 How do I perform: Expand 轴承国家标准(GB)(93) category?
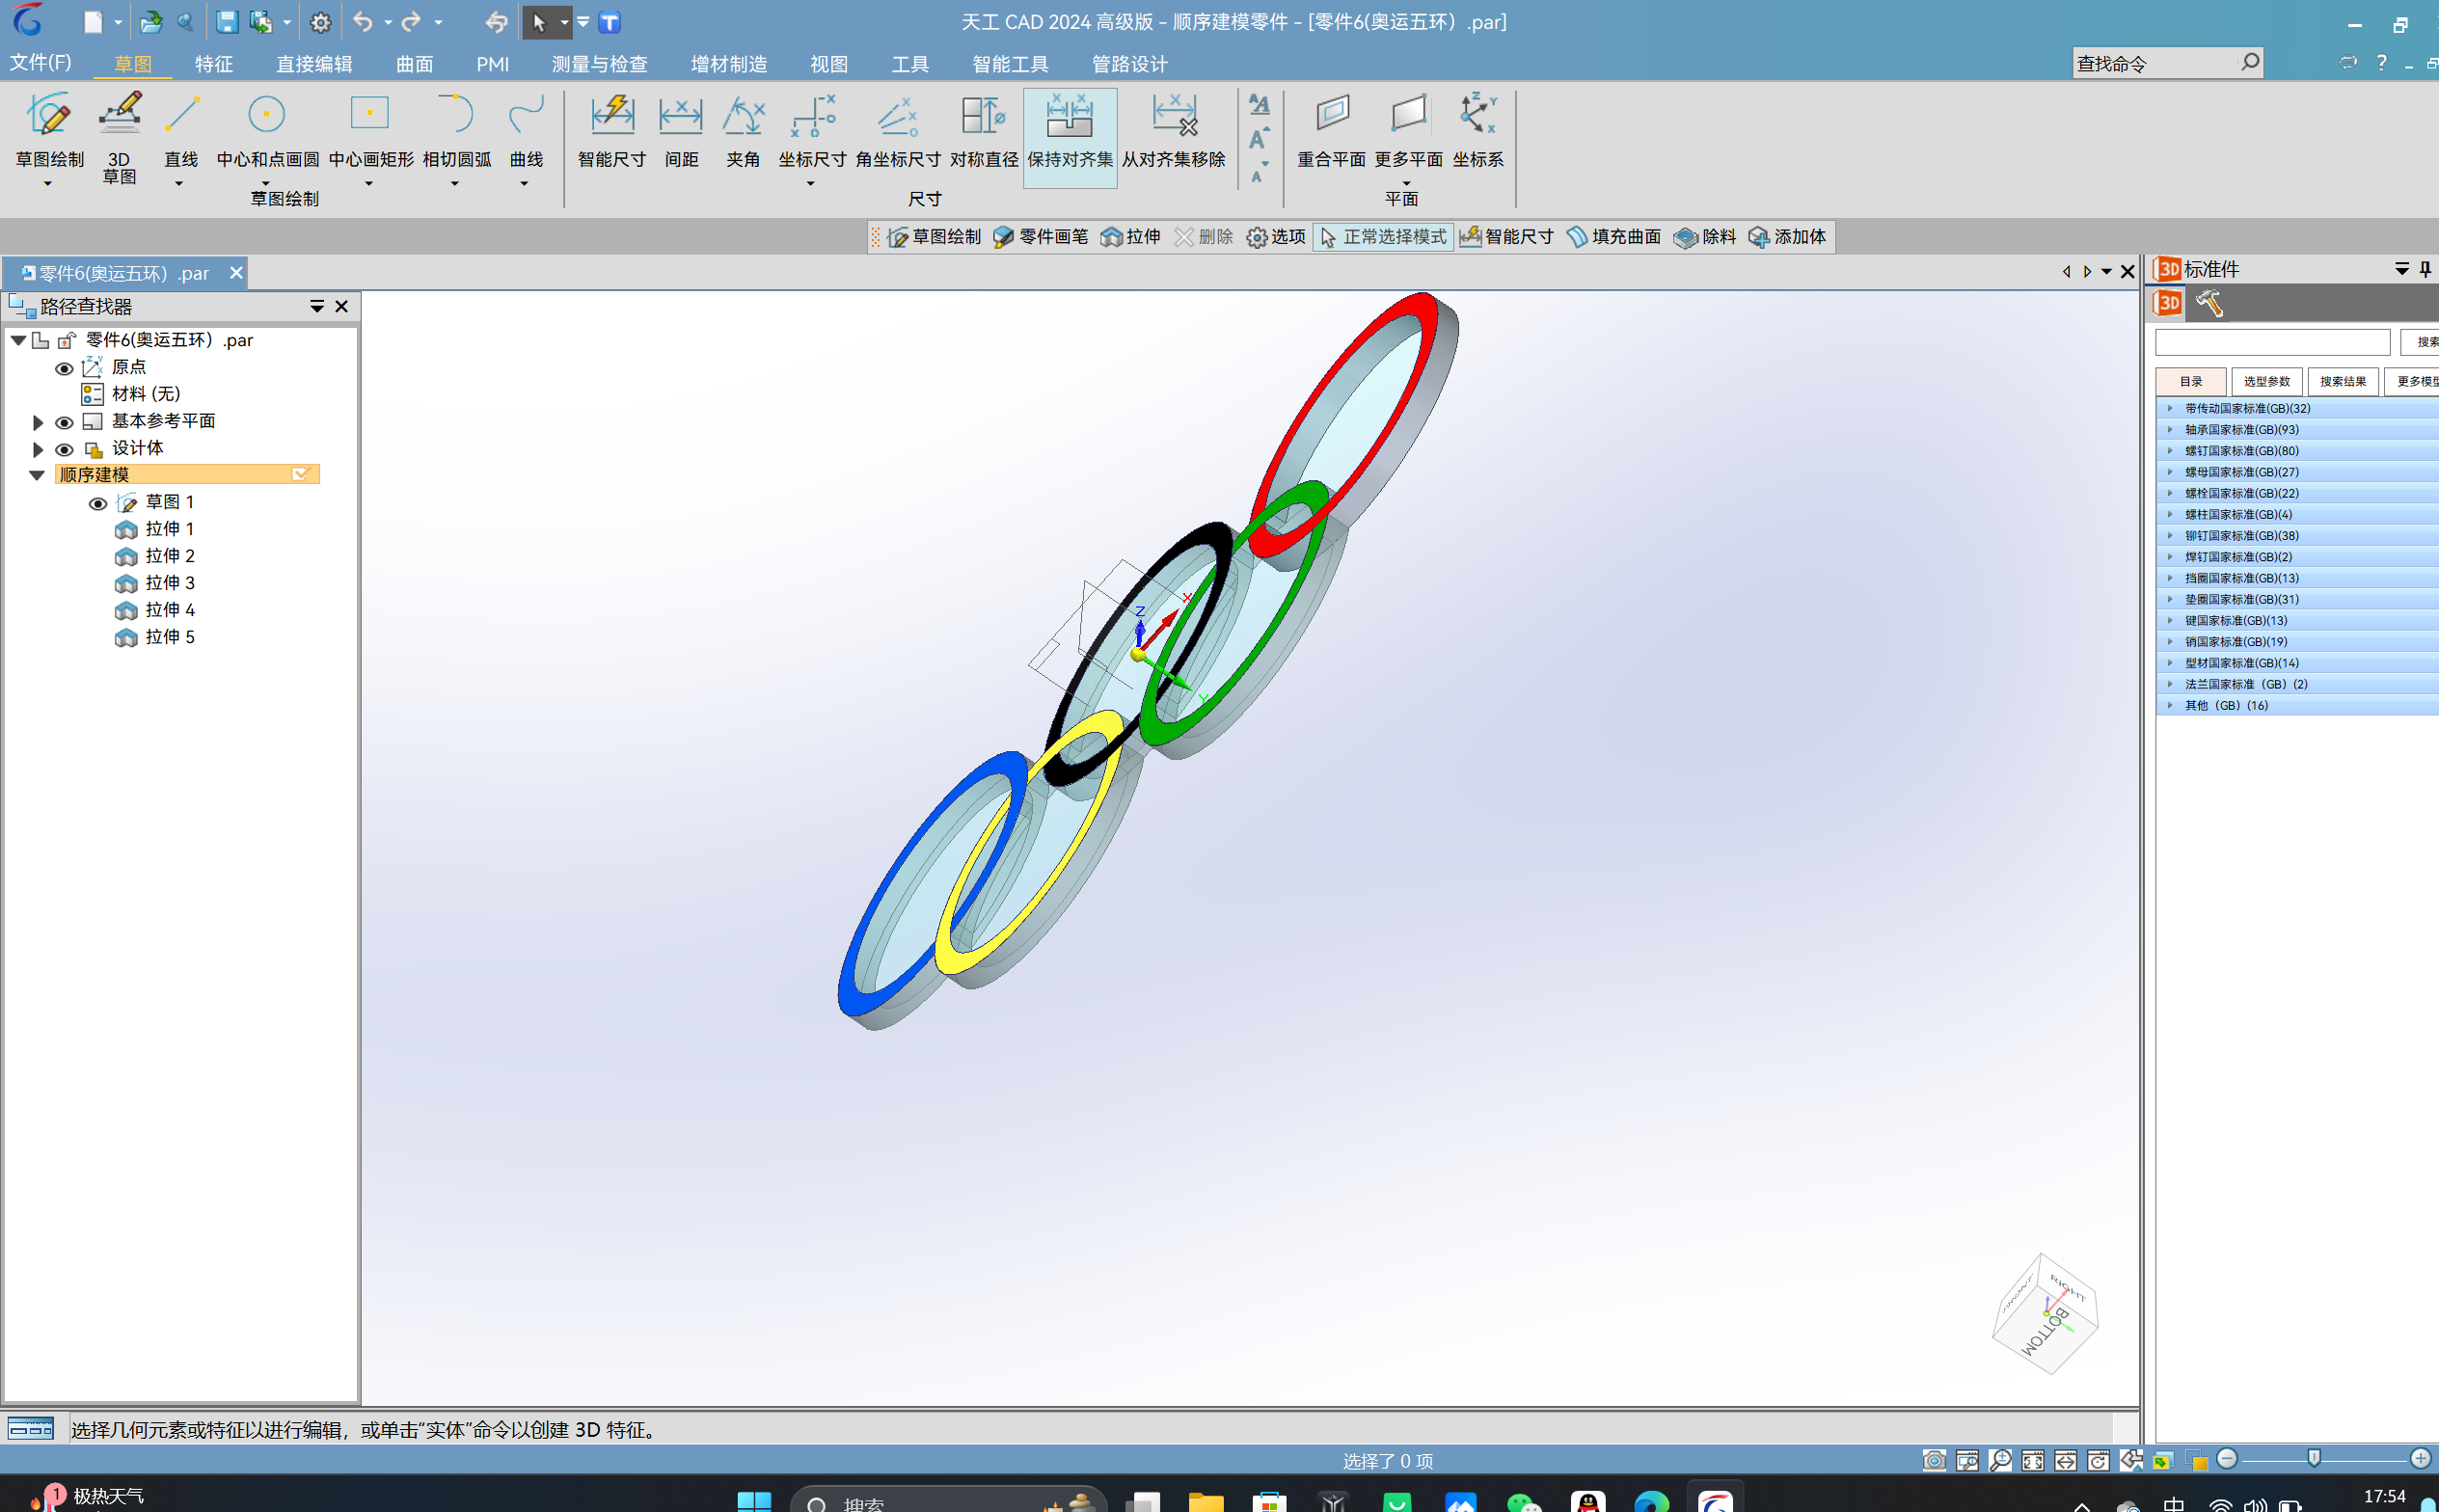[2169, 429]
